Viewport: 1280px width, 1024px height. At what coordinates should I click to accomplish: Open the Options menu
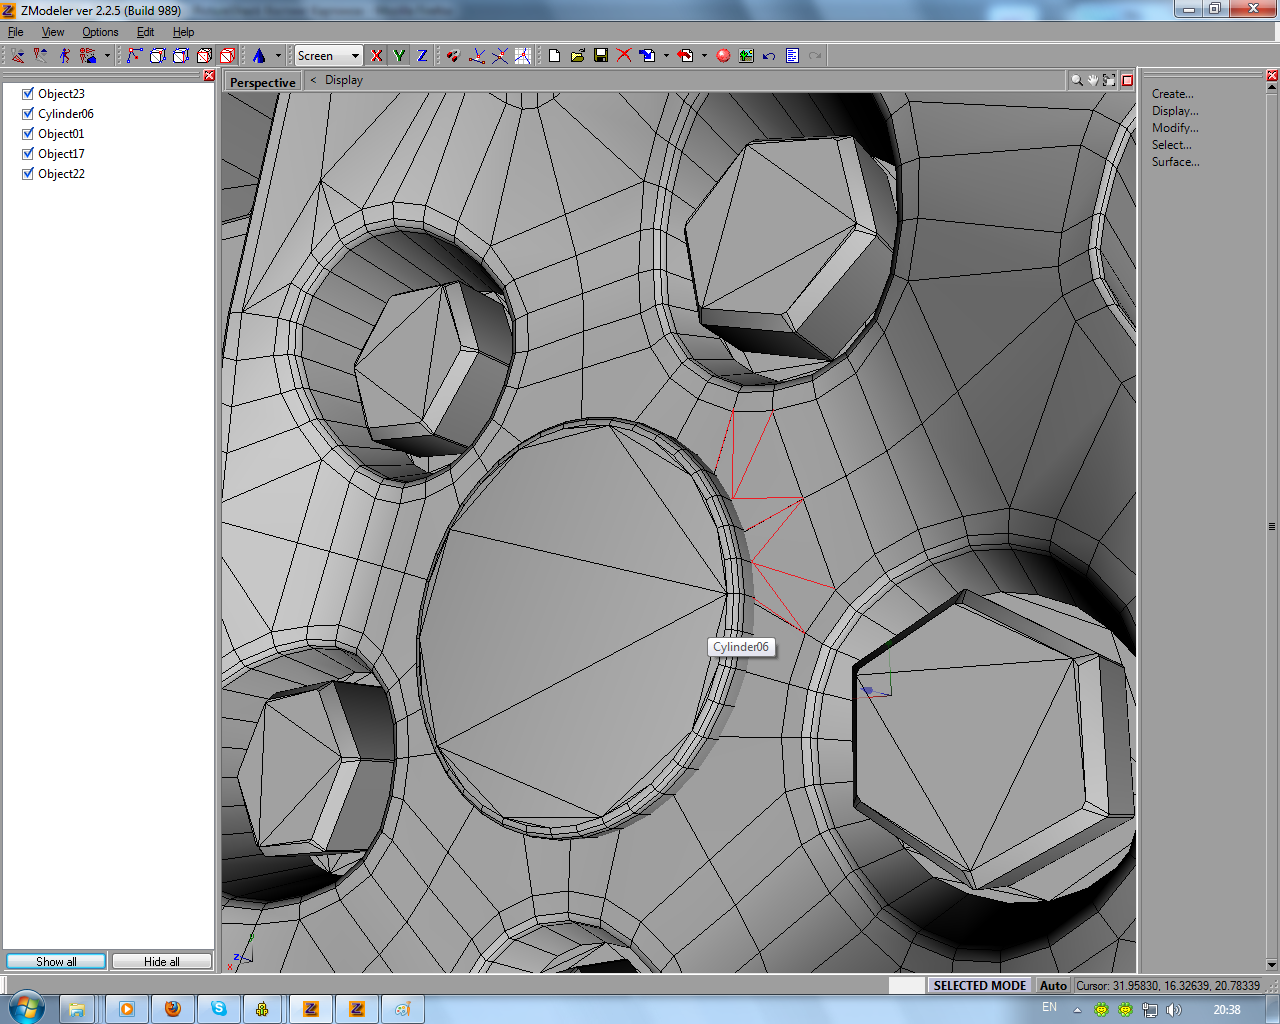pyautogui.click(x=100, y=32)
